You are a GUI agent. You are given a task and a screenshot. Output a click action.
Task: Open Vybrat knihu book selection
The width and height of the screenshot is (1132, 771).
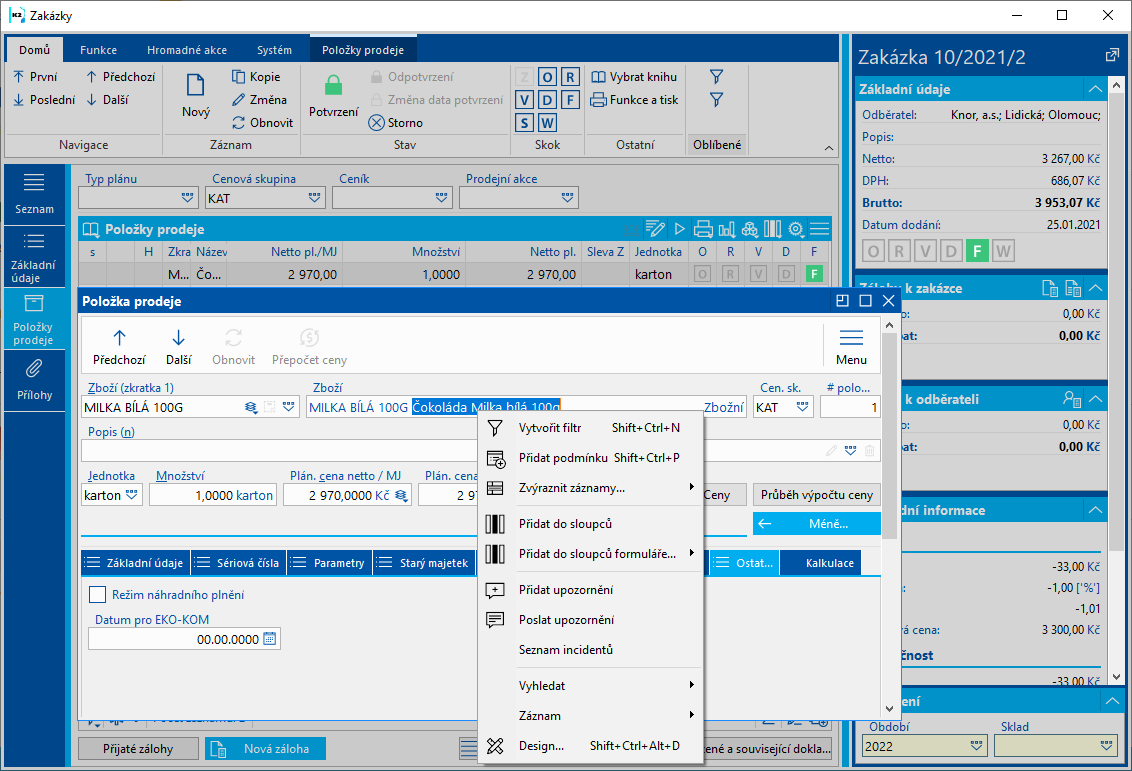pos(634,77)
